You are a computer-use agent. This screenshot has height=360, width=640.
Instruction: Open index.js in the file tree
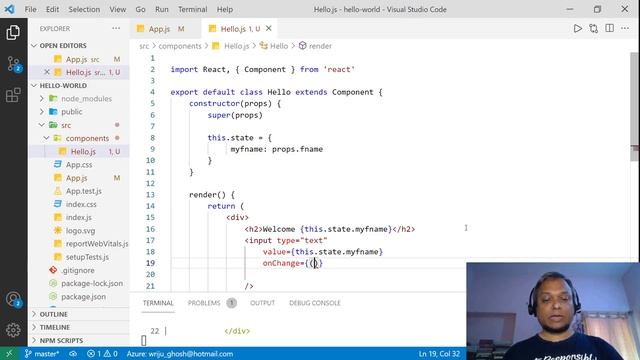pyautogui.click(x=78, y=218)
